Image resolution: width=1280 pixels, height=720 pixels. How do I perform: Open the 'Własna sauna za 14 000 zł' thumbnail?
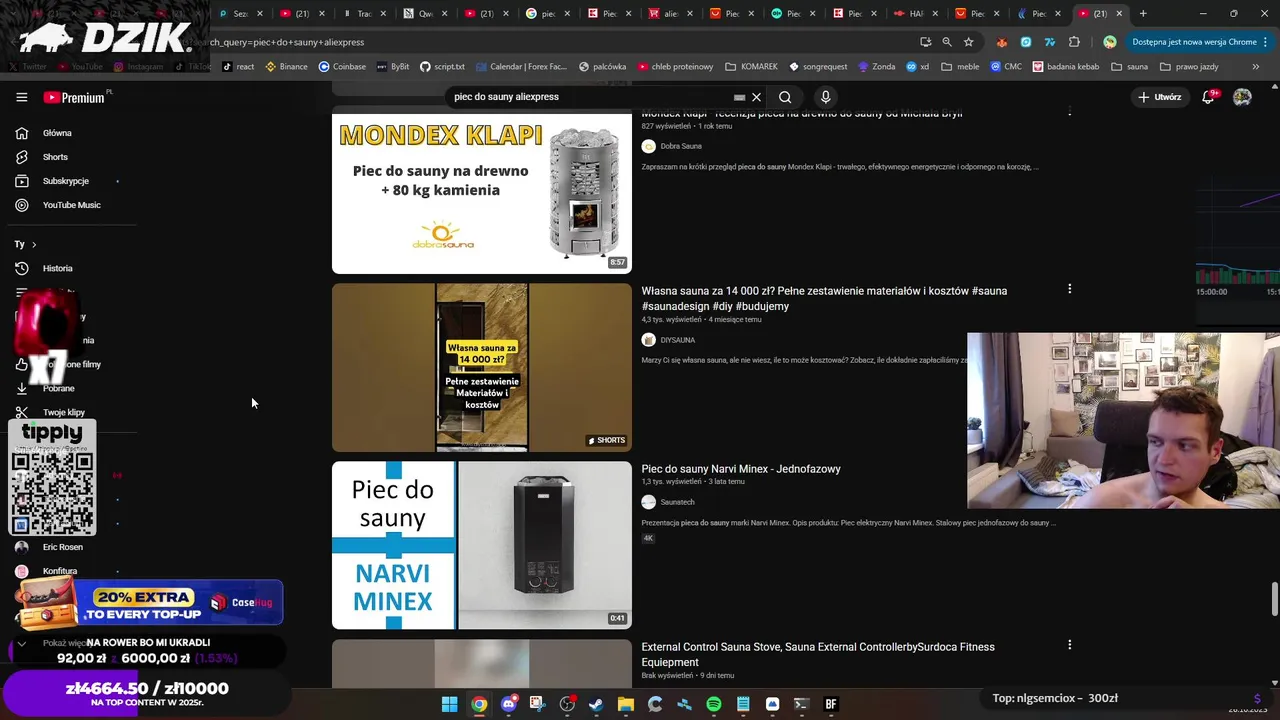pos(482,367)
